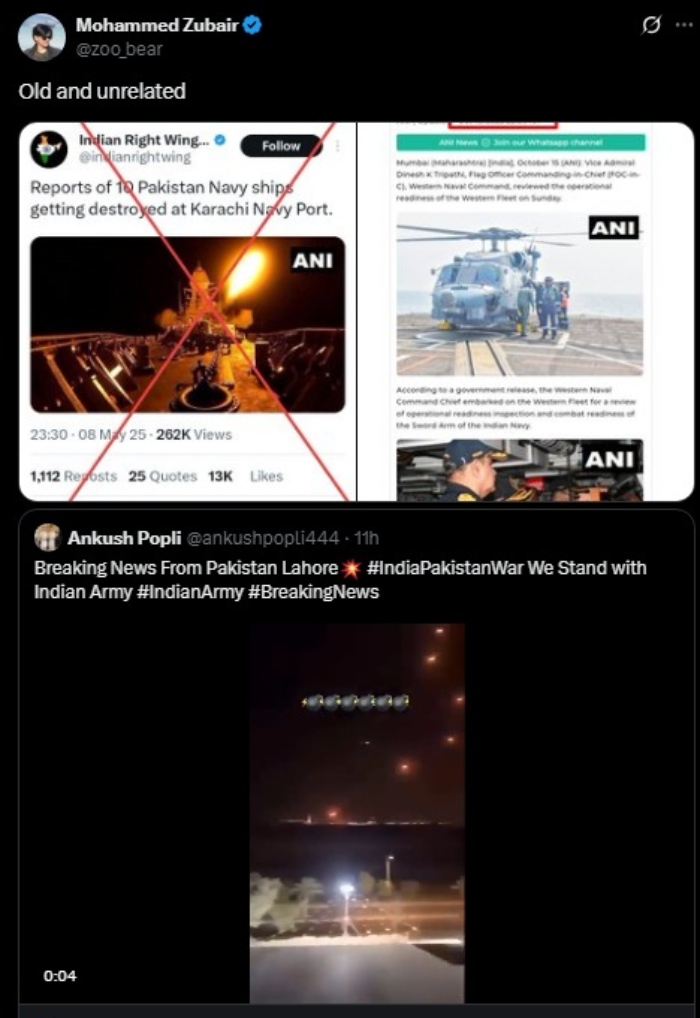Open the #IndianArmy hashtag
Screen dimensions: 700x1018
click(x=190, y=592)
